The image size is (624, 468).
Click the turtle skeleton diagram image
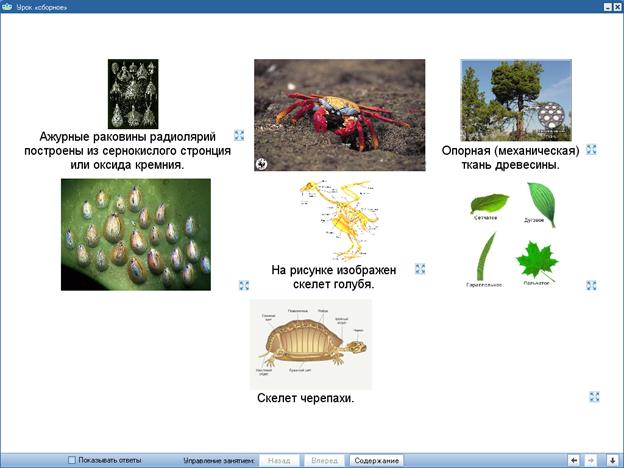pyautogui.click(x=311, y=345)
